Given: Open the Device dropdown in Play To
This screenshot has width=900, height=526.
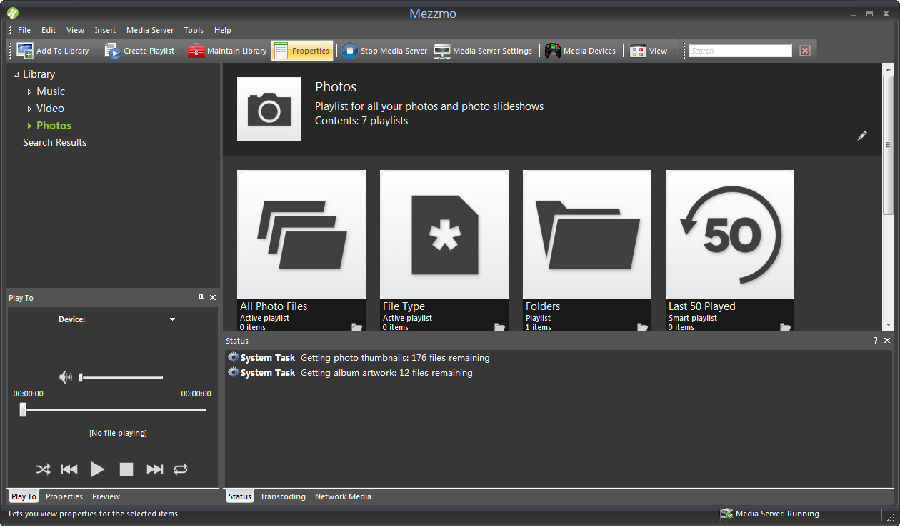Looking at the screenshot, I should pos(172,320).
